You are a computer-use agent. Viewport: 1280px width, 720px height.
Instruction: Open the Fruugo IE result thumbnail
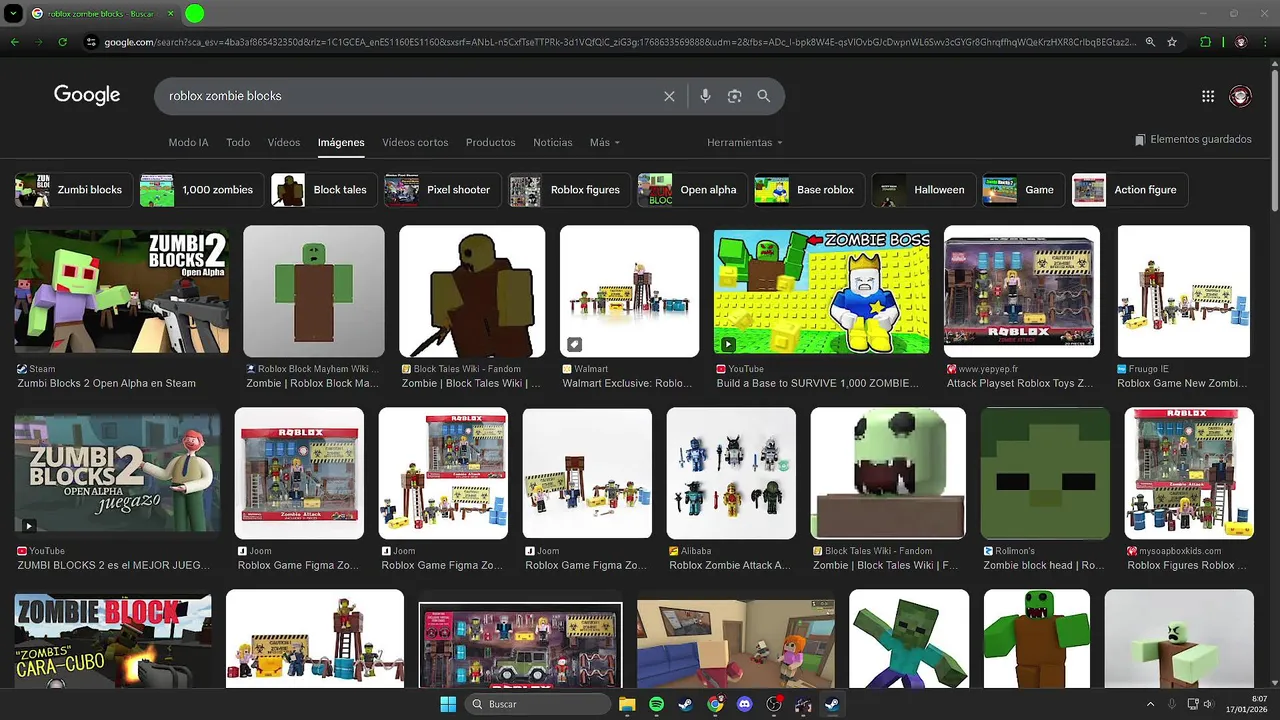coord(1184,291)
